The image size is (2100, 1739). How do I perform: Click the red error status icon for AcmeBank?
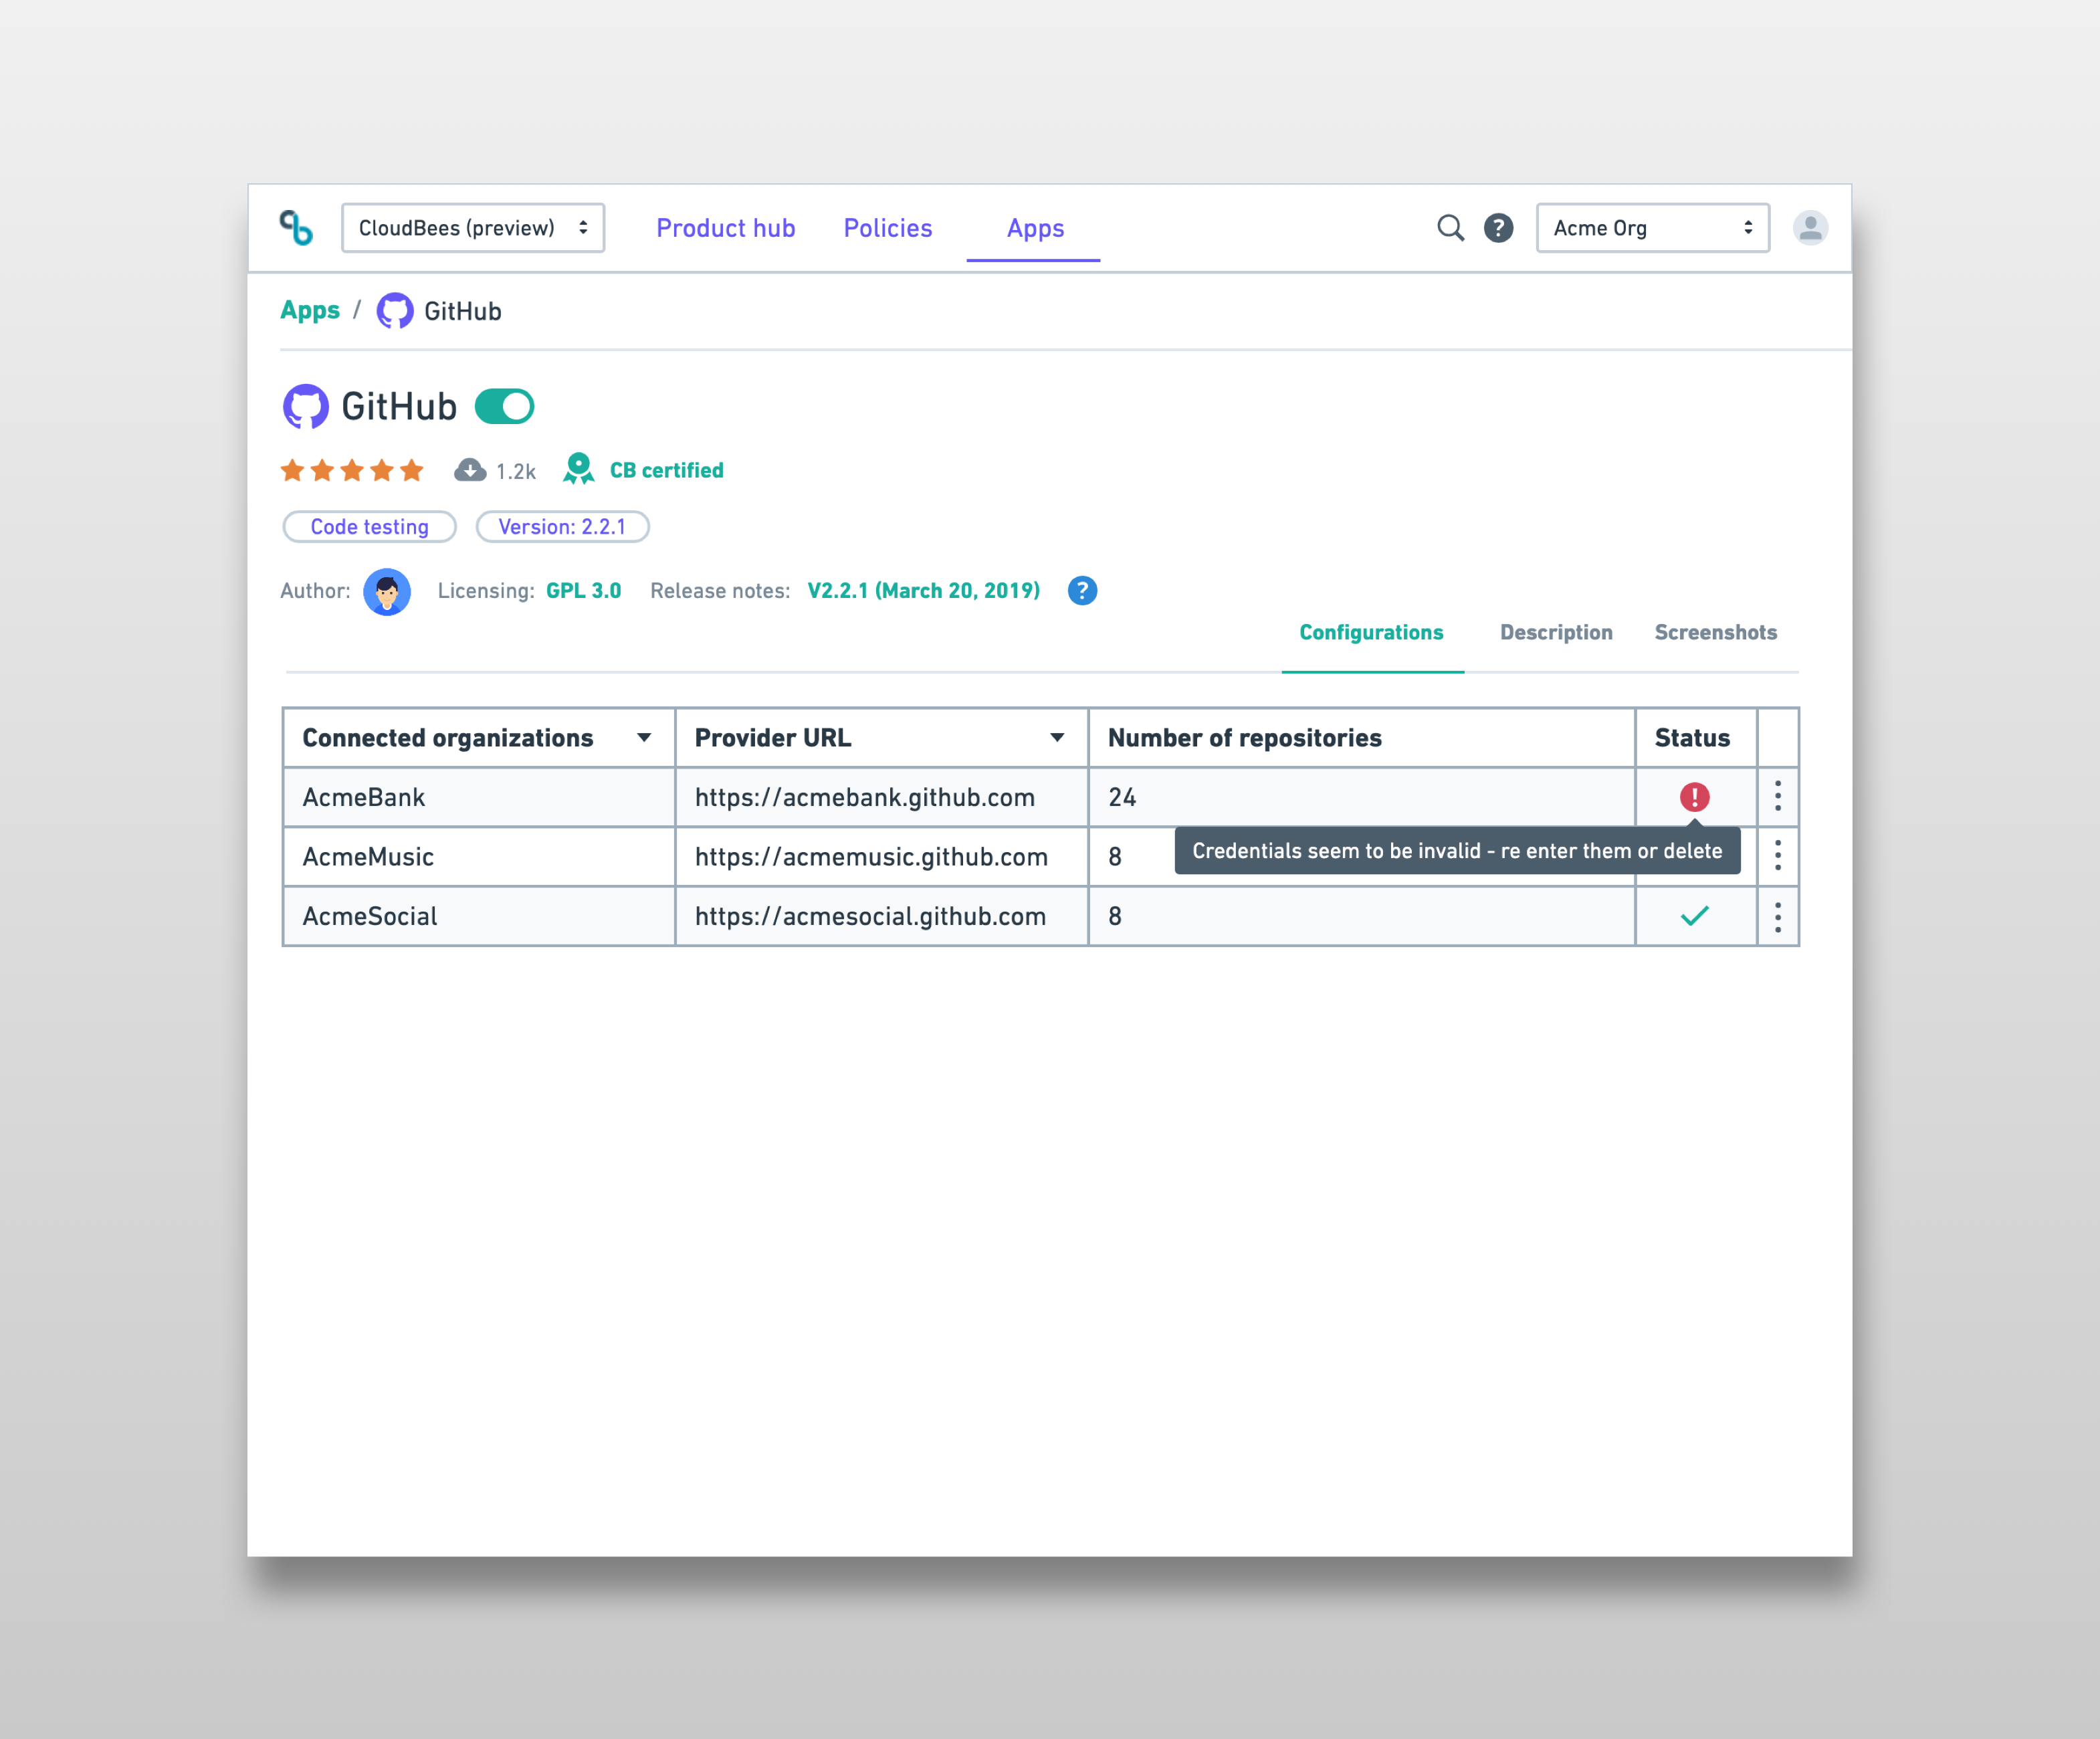click(1694, 797)
